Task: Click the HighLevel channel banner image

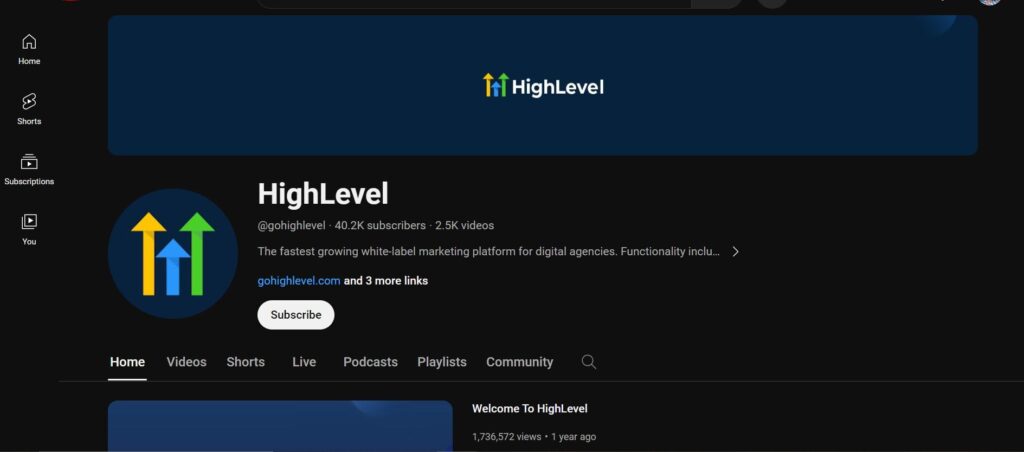Action: [x=543, y=85]
